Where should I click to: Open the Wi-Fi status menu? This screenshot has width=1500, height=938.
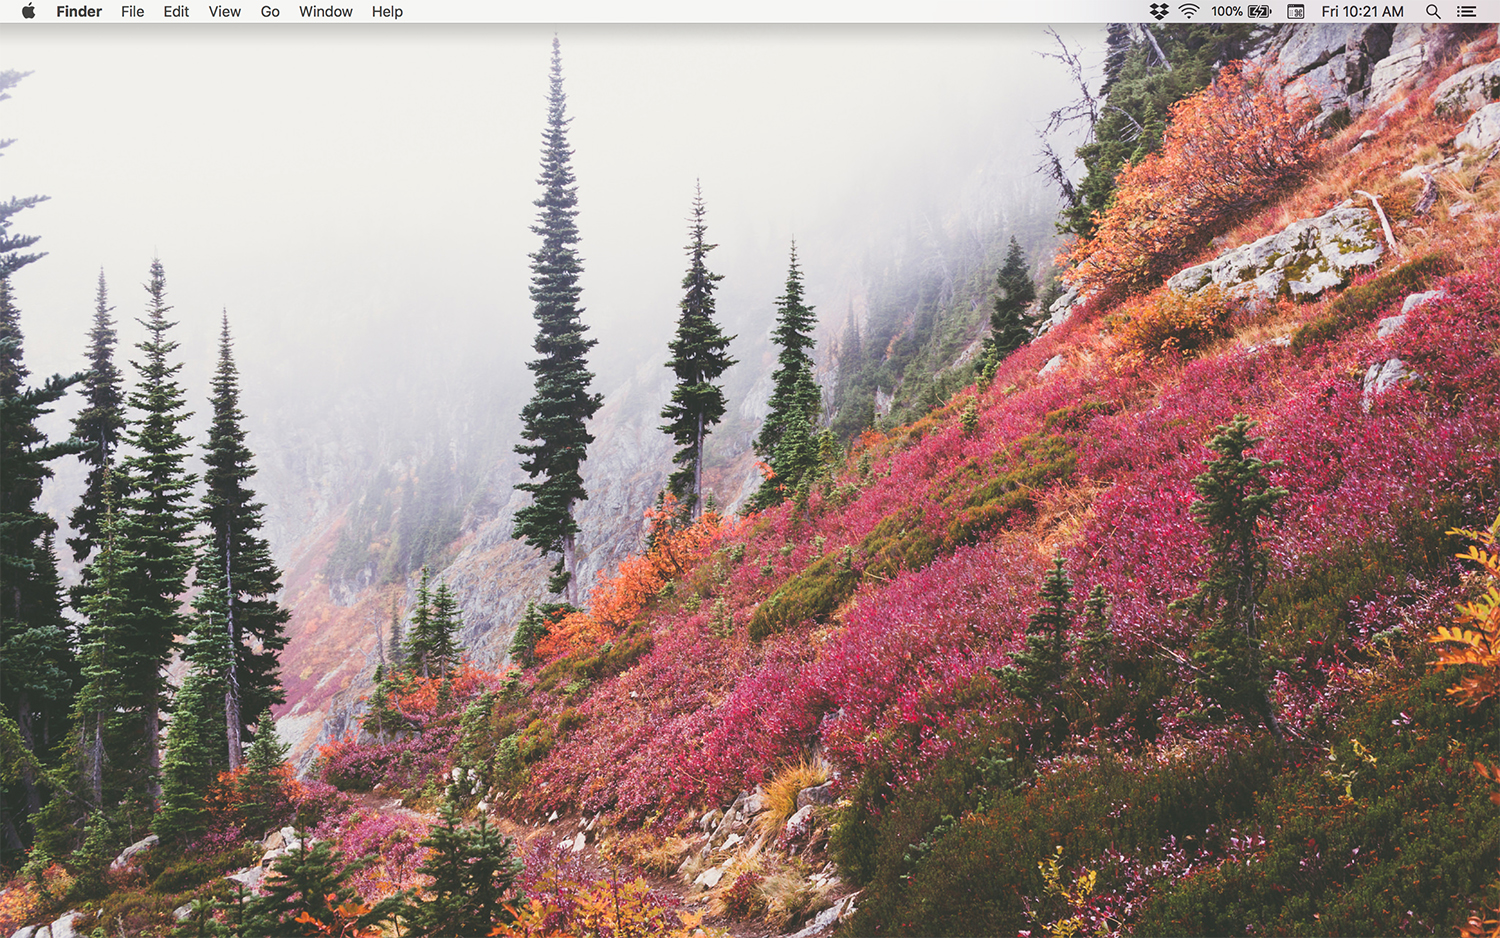[x=1189, y=11]
